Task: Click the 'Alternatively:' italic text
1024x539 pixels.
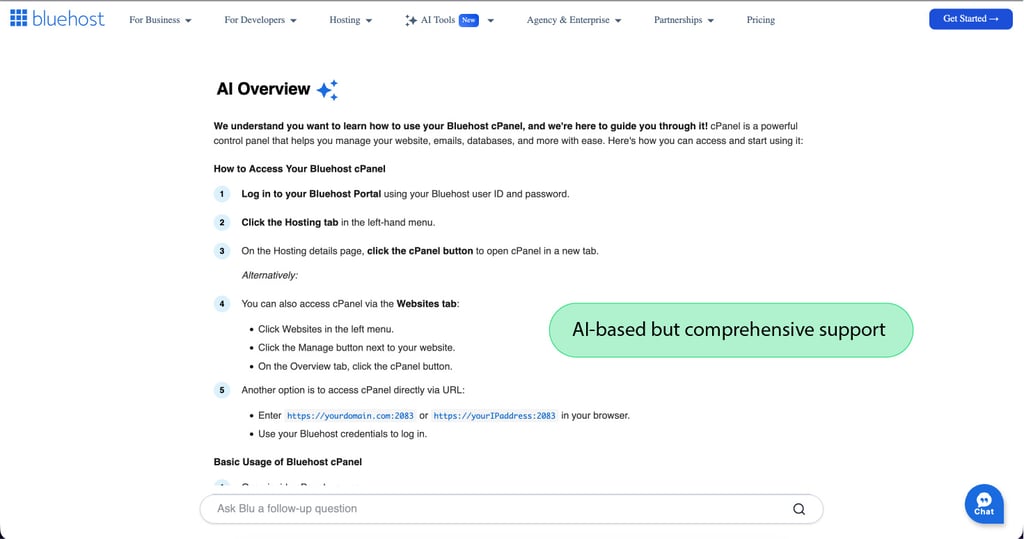Action: click(270, 276)
